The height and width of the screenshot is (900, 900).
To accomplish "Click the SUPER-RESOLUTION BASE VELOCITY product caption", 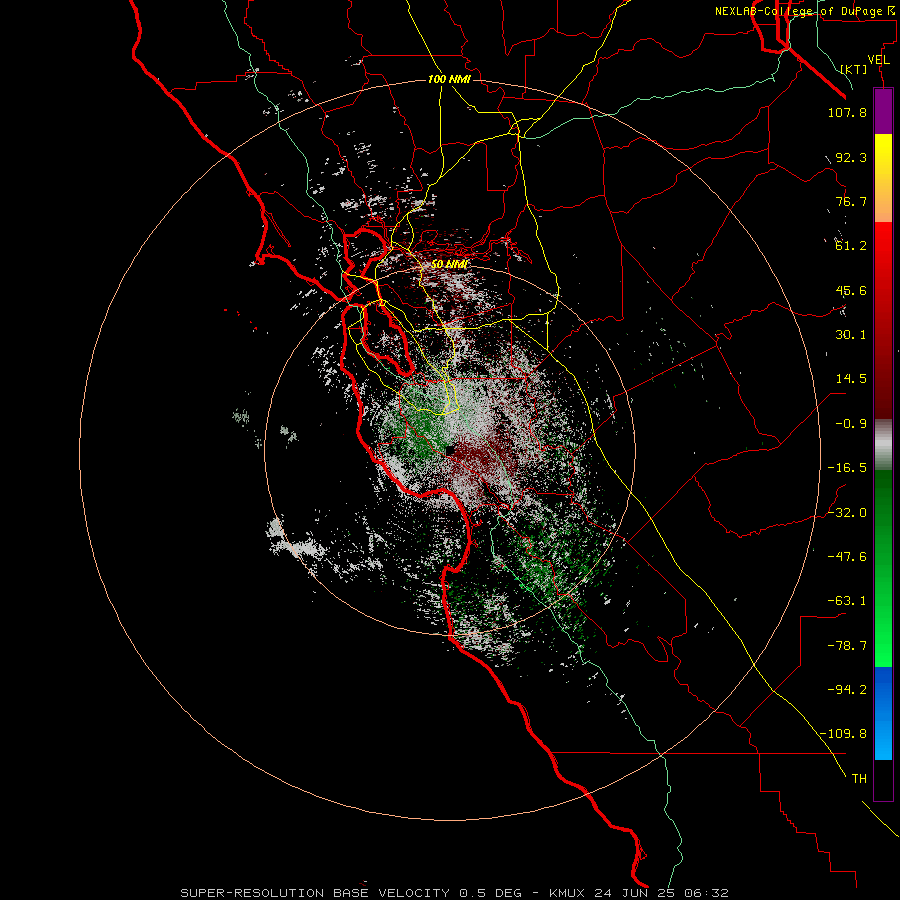I will coord(315,893).
